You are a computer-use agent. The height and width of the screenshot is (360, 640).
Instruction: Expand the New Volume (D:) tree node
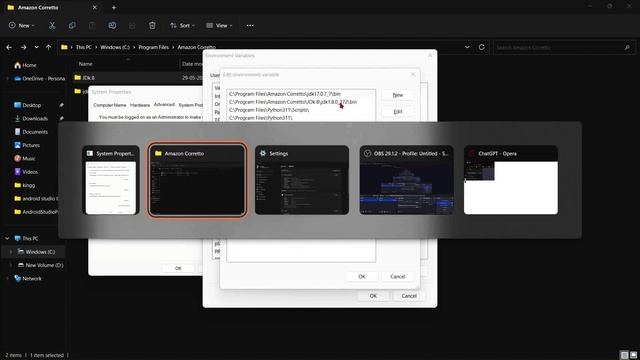[x=11, y=265]
